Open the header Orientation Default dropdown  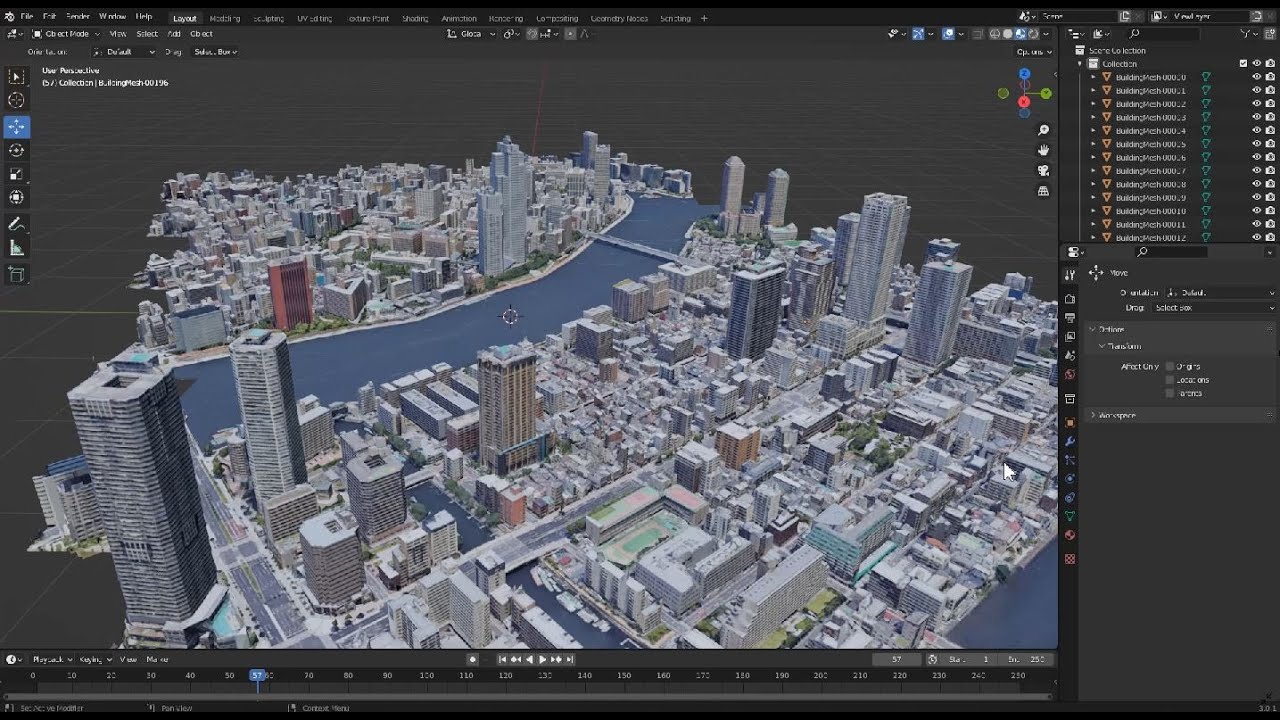pyautogui.click(x=123, y=51)
